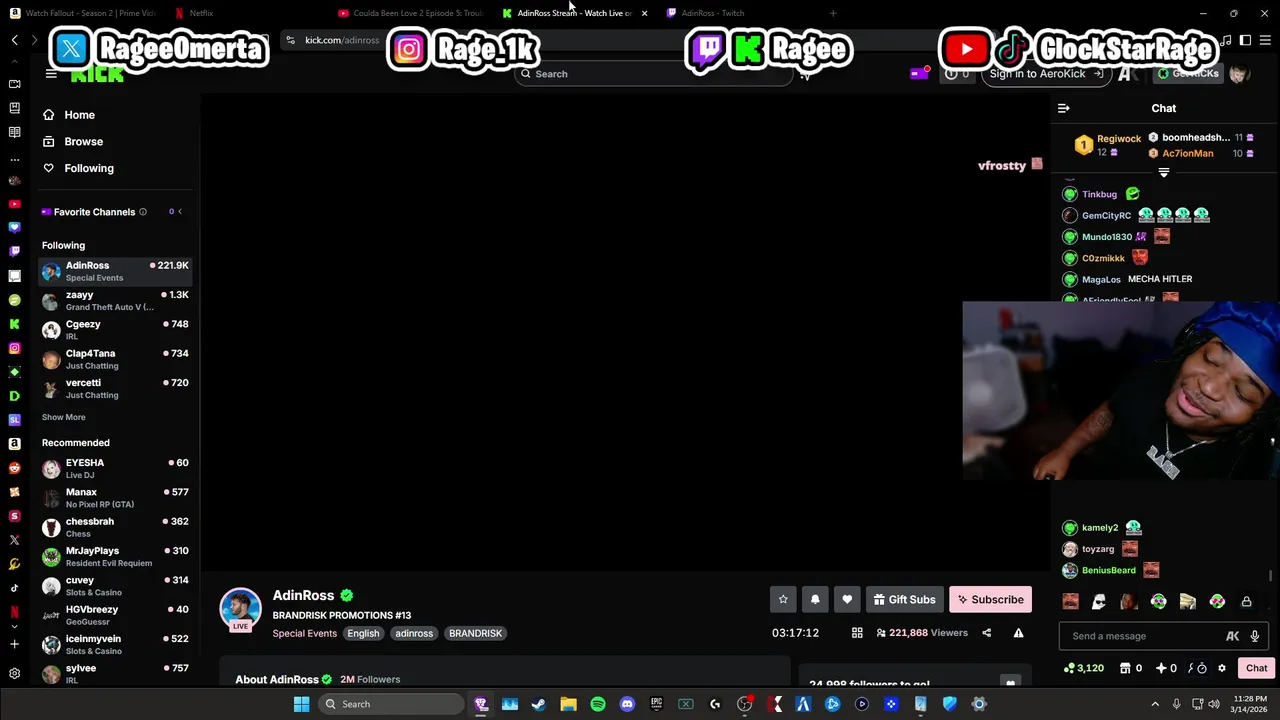1280x720 pixels.
Task: Open the YouTube icon in browser sidebar
Action: click(14, 204)
